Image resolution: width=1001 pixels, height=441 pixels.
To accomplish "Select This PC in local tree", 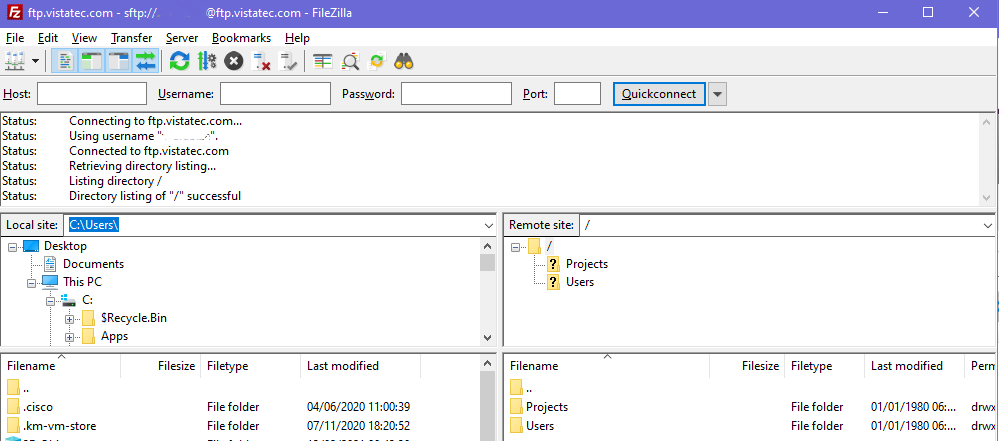I will pos(82,282).
